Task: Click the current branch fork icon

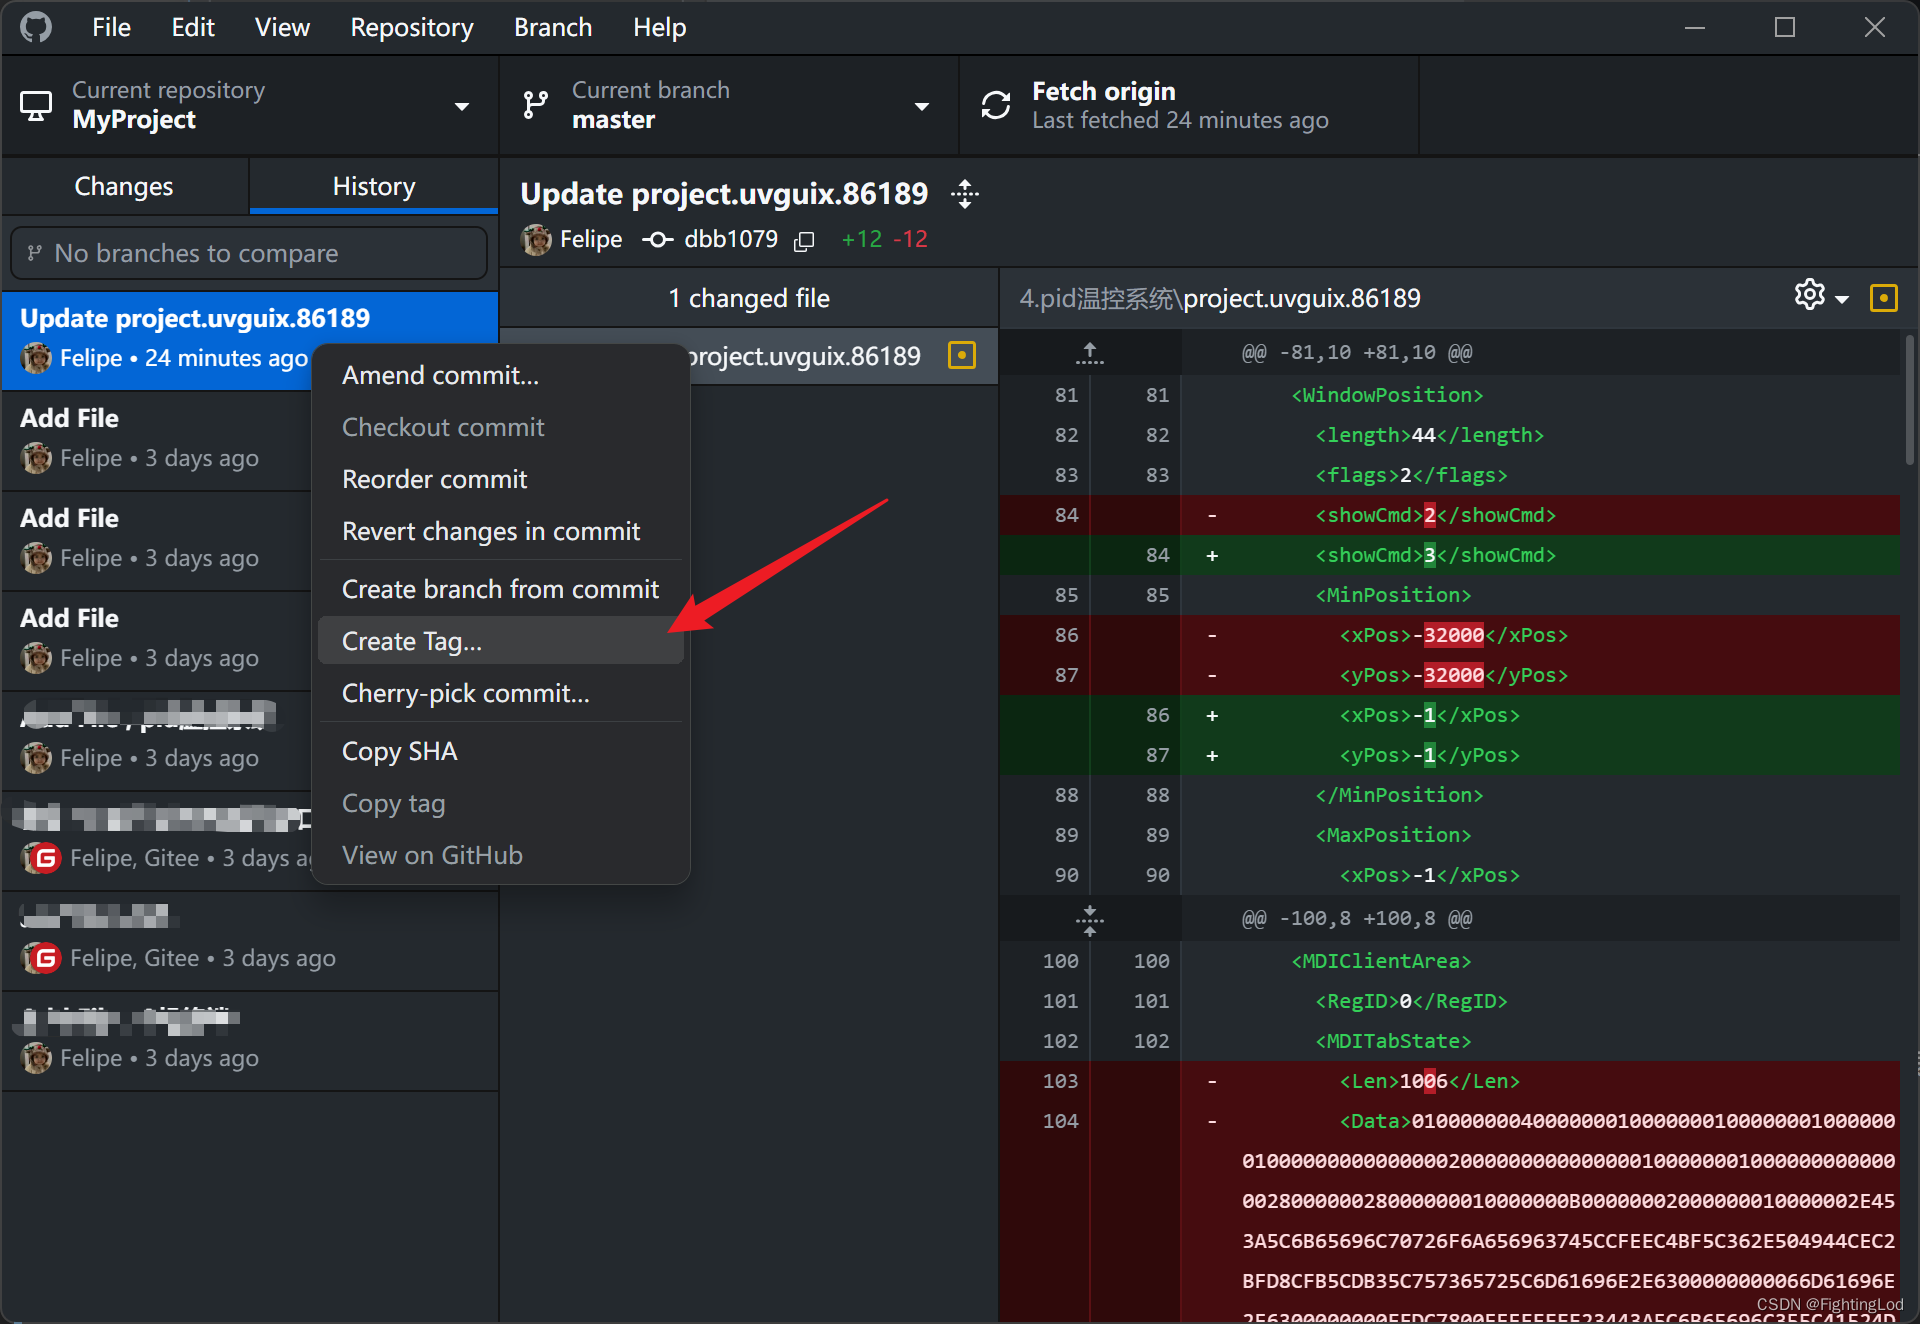Action: click(x=536, y=105)
